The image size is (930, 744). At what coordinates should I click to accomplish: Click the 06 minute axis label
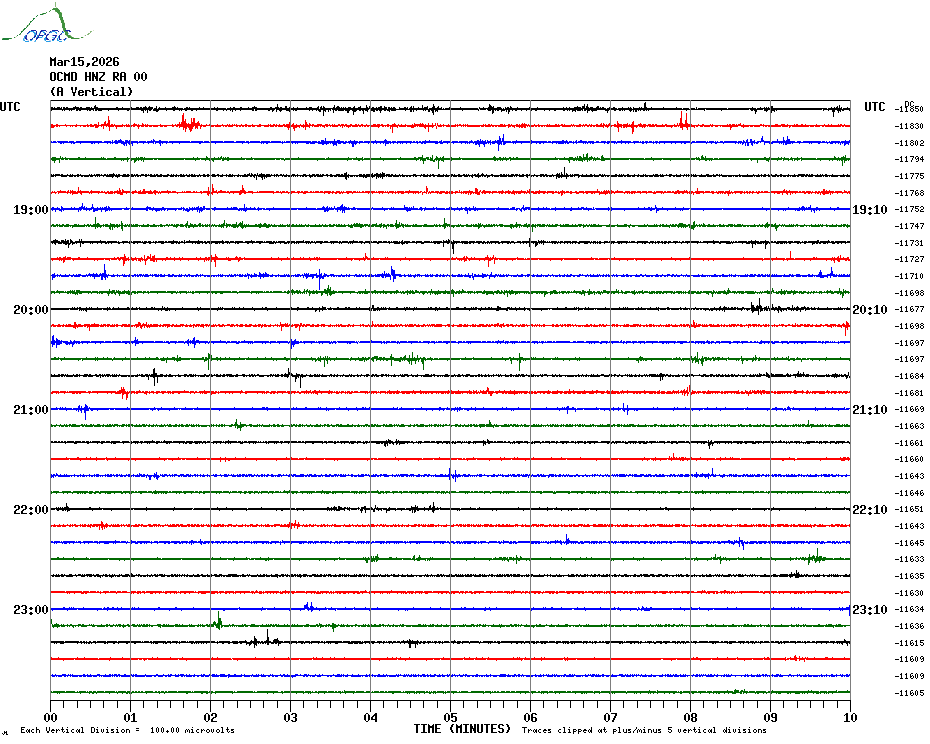click(x=530, y=717)
